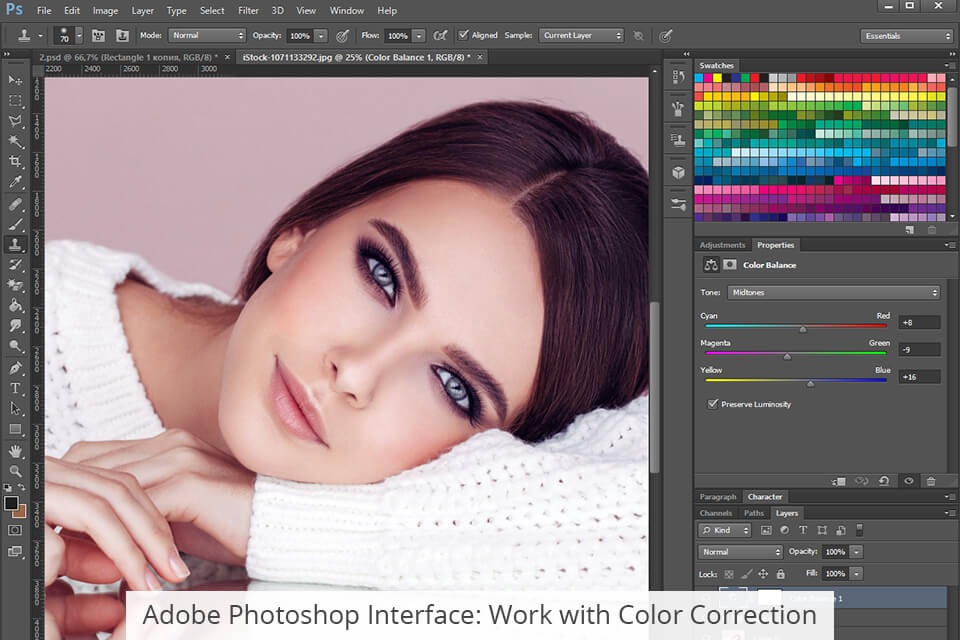
Task: Delete the Color Balance adjustment layer
Action: (931, 481)
